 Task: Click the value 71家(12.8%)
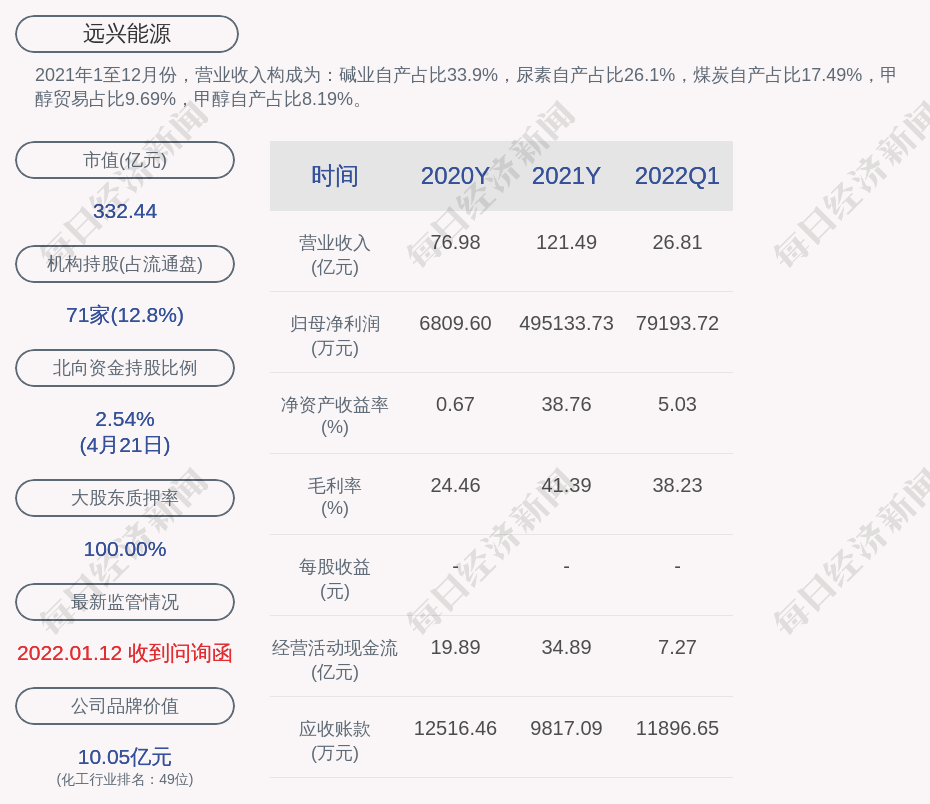[125, 315]
